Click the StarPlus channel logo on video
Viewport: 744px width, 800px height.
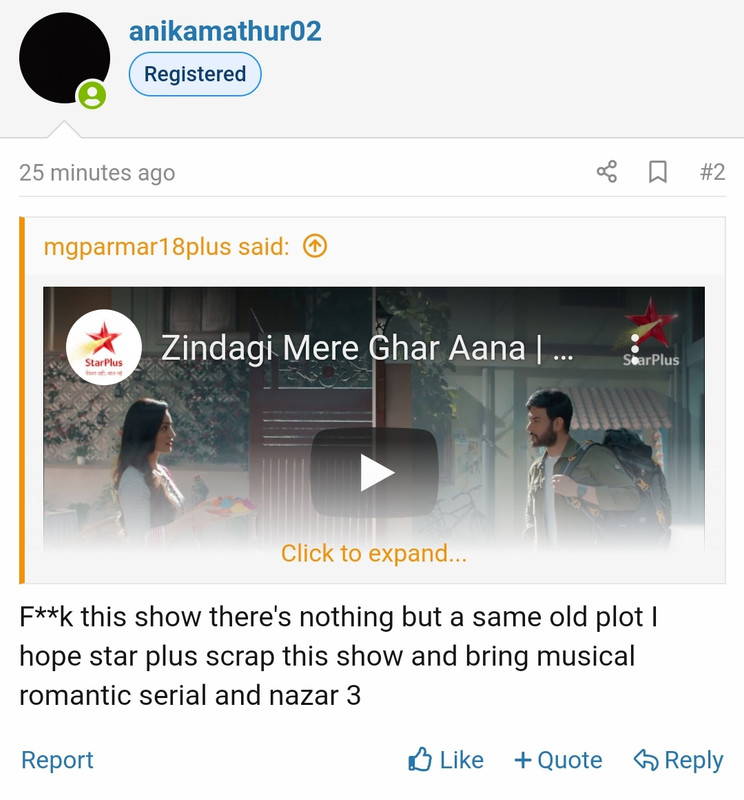(x=104, y=347)
